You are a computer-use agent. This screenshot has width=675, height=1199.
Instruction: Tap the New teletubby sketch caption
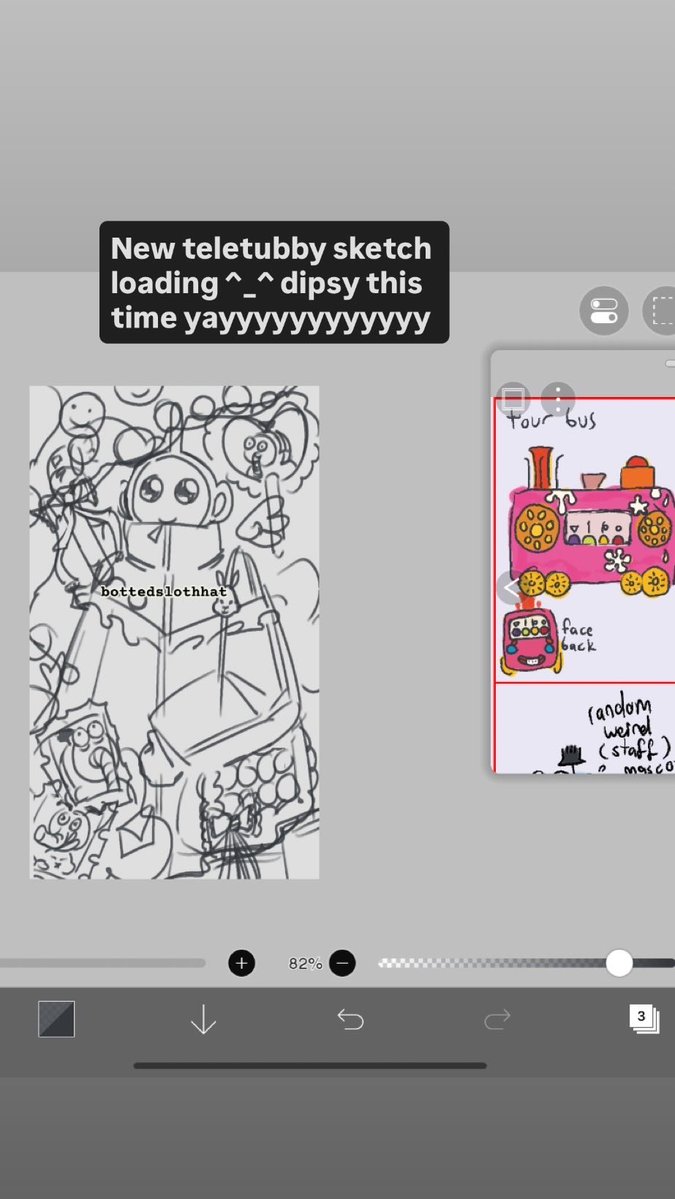pos(274,282)
